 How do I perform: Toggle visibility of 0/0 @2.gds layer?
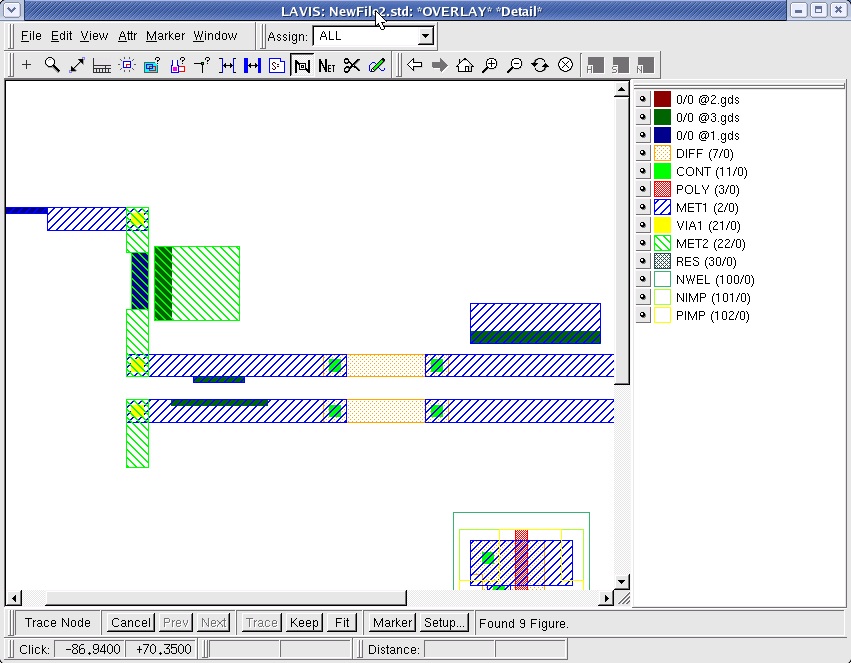tap(643, 99)
